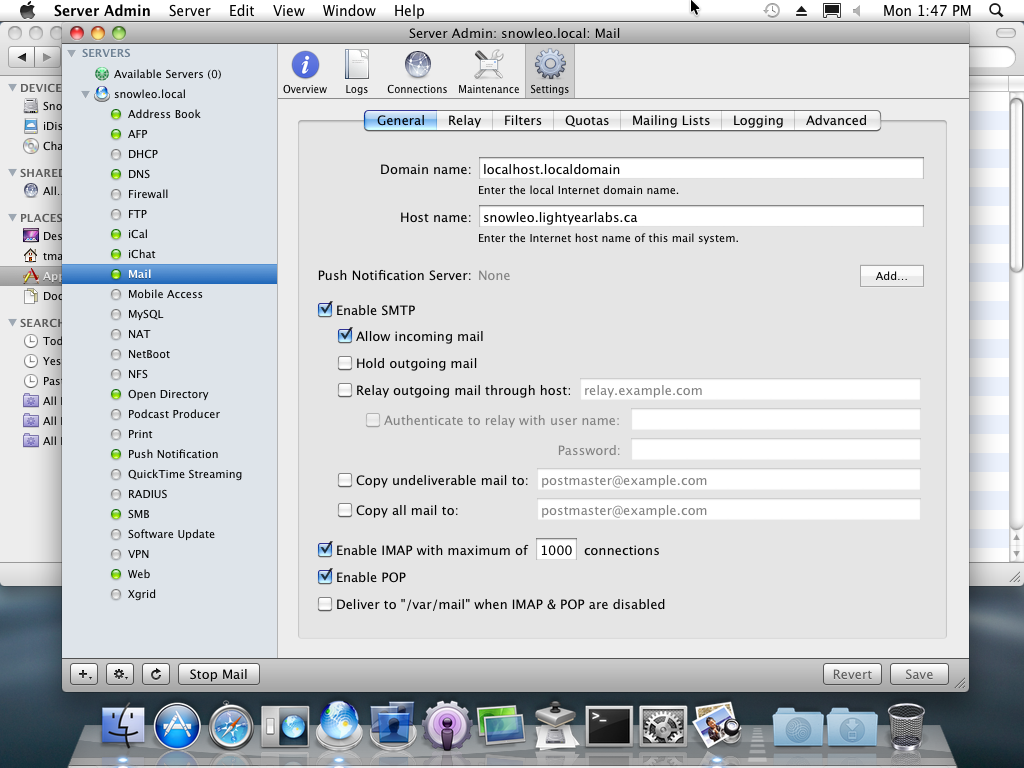Click the Domain name field

tap(701, 168)
